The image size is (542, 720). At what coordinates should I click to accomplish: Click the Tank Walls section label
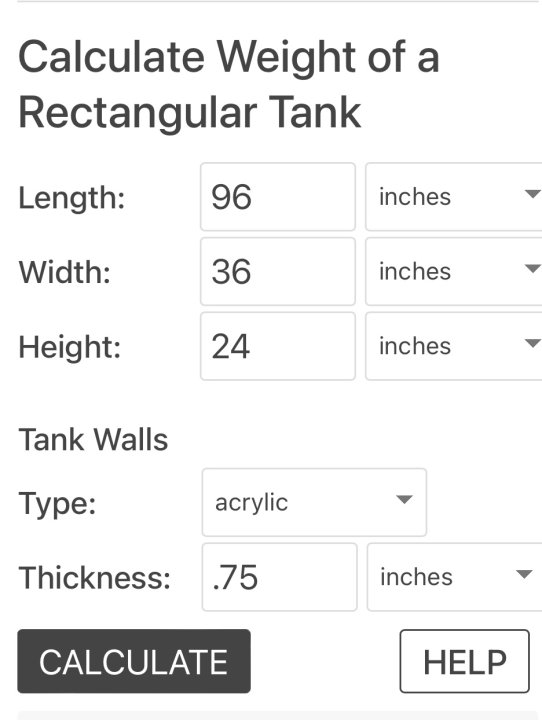tap(93, 439)
